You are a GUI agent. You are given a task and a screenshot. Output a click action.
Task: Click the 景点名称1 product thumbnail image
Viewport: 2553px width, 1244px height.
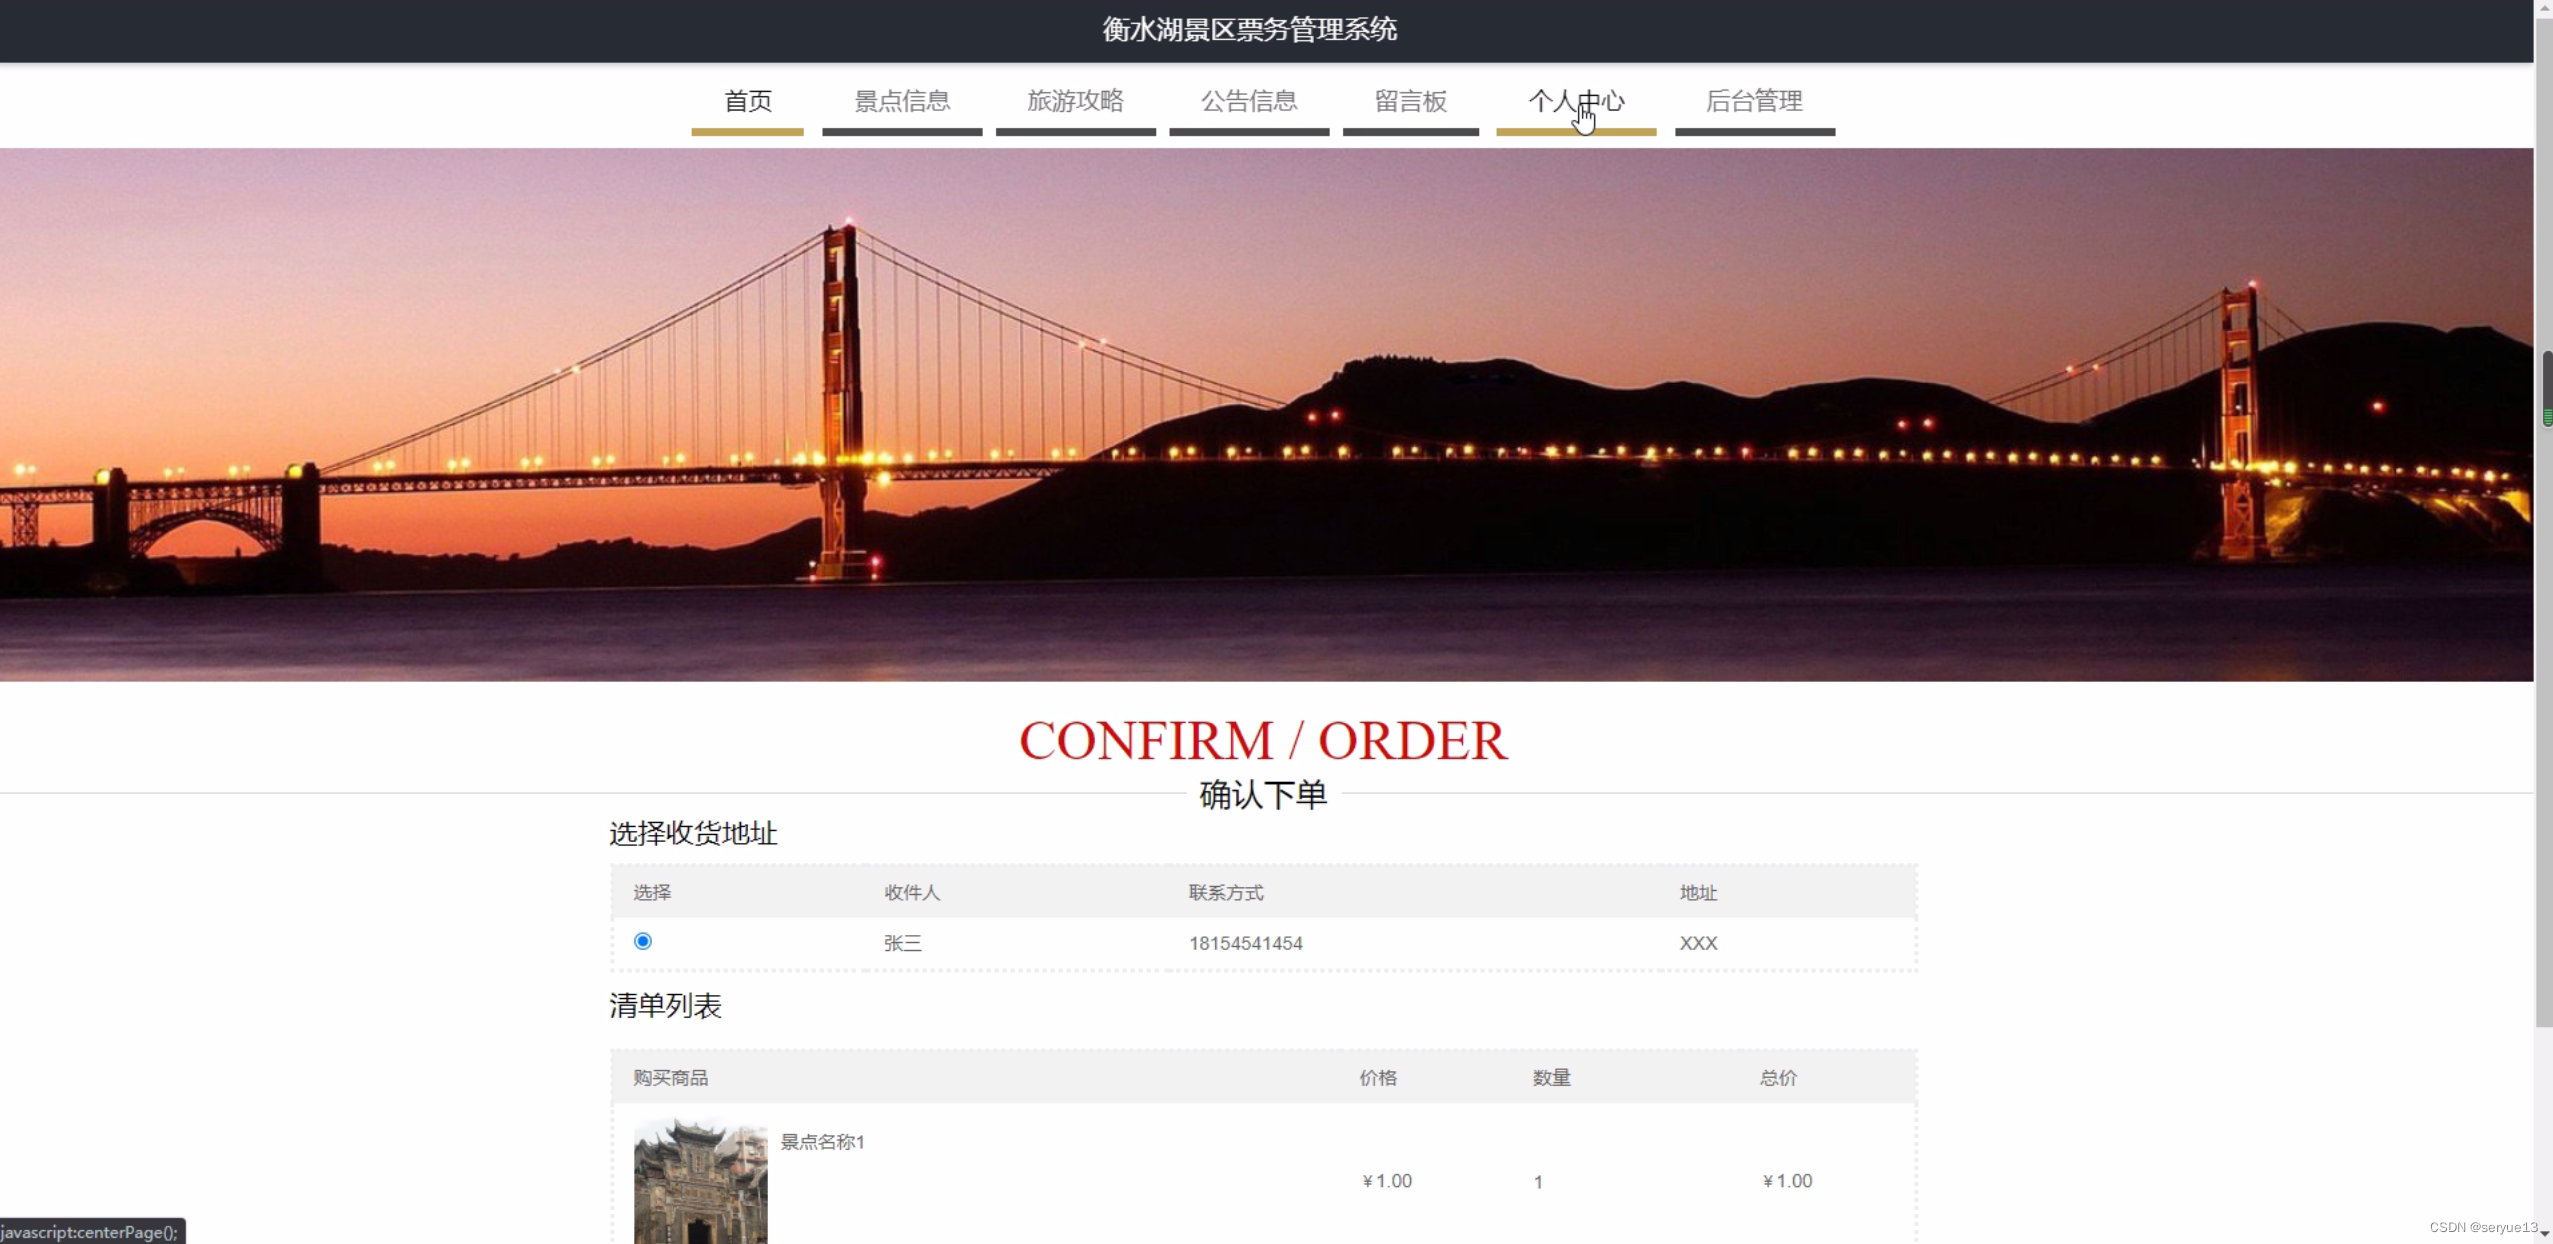click(x=700, y=1181)
